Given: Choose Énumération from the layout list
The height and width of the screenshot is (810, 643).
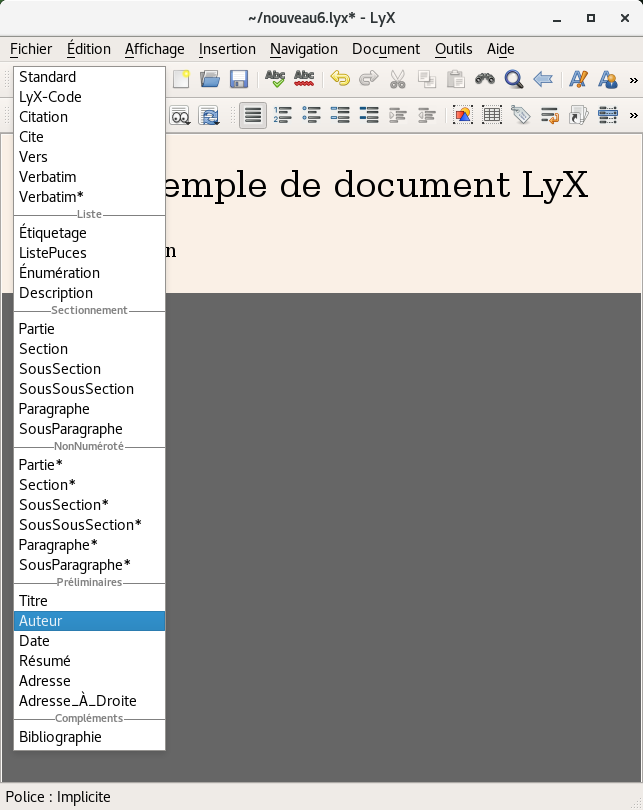Looking at the screenshot, I should pyautogui.click(x=89, y=273).
